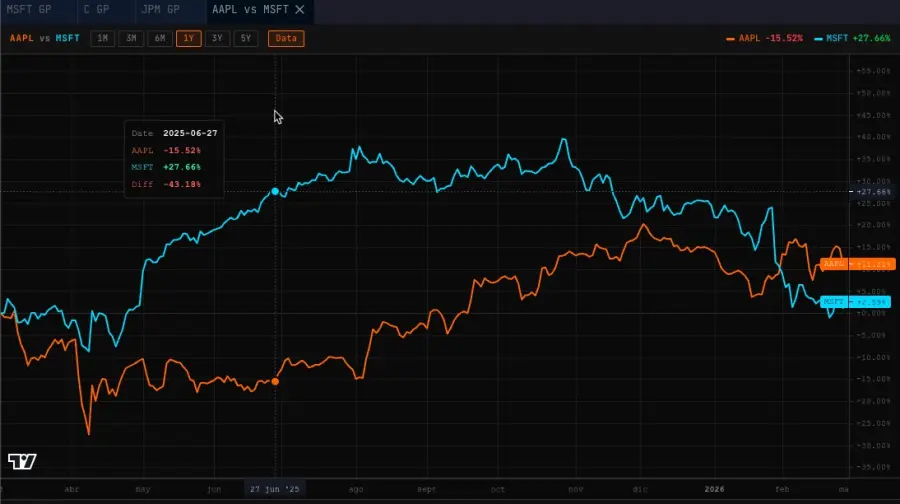Click the ago month label on time axis
Image resolution: width=900 pixels, height=504 pixels.
356,489
